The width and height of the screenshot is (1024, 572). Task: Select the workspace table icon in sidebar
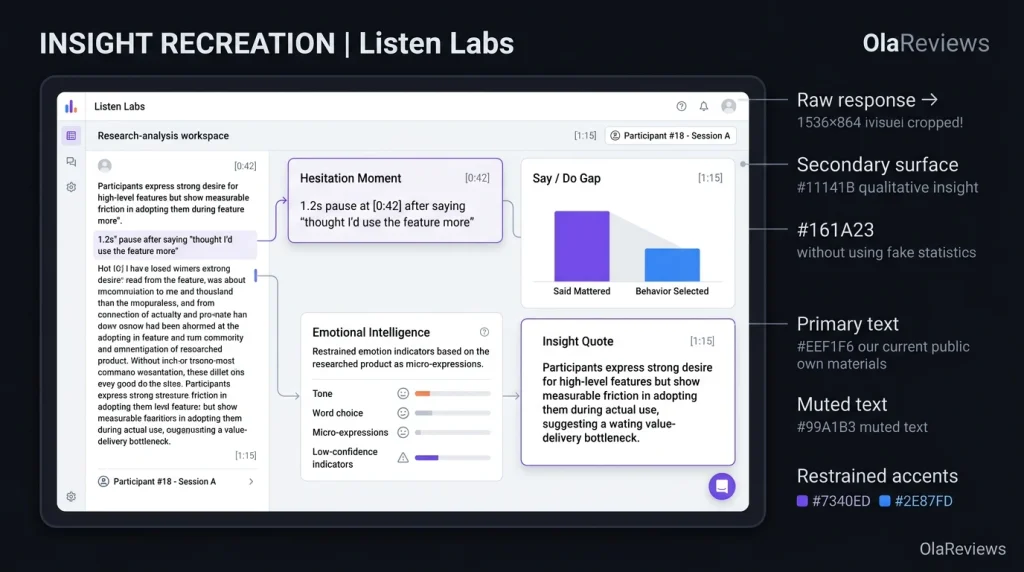(x=71, y=136)
